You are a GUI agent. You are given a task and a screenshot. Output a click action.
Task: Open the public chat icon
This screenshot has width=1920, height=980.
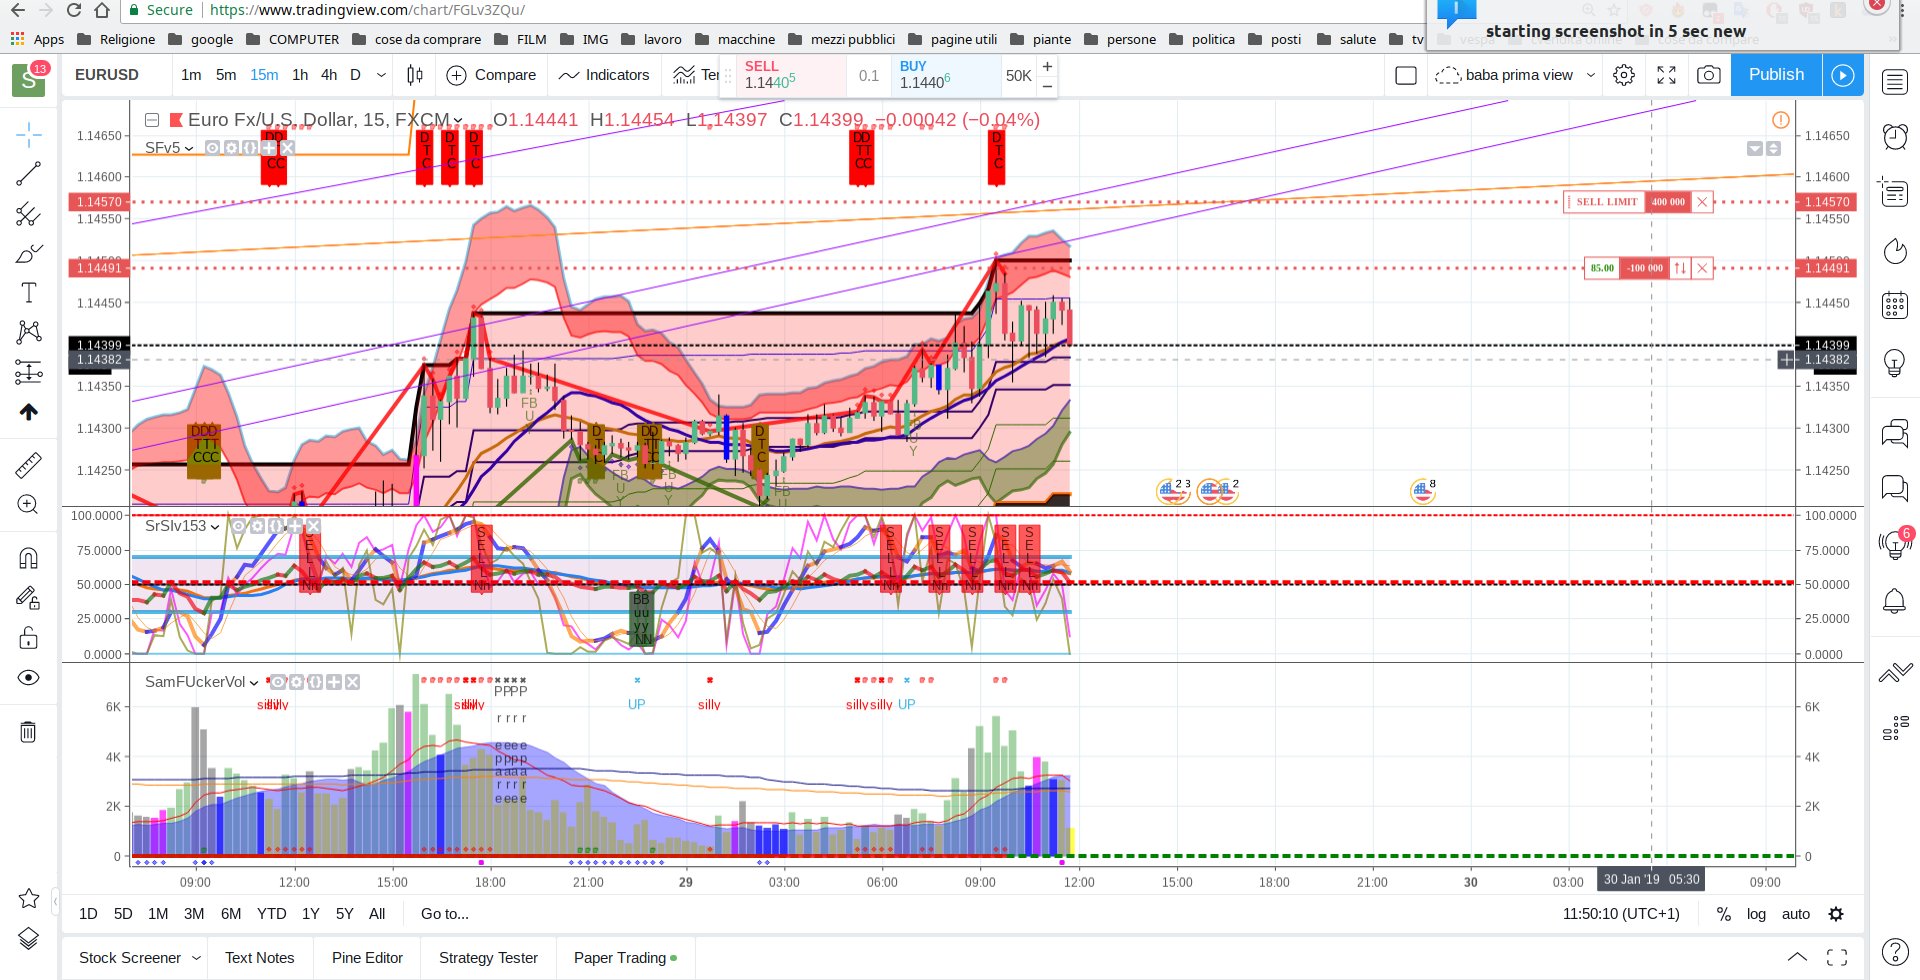pyautogui.click(x=1895, y=433)
